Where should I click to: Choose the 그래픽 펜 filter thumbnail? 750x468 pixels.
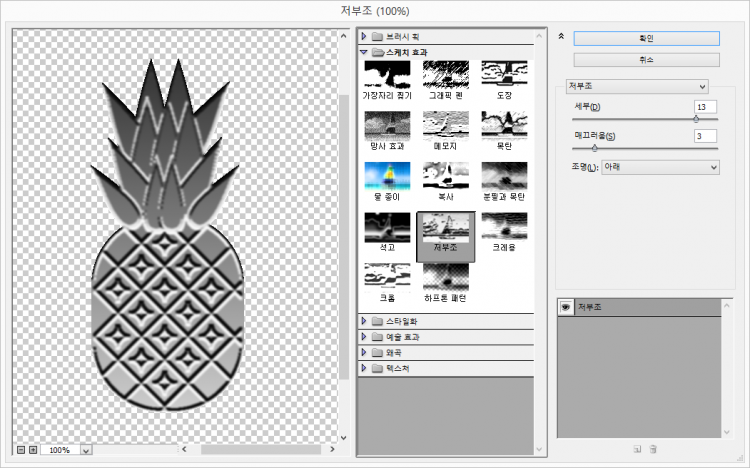coord(445,74)
